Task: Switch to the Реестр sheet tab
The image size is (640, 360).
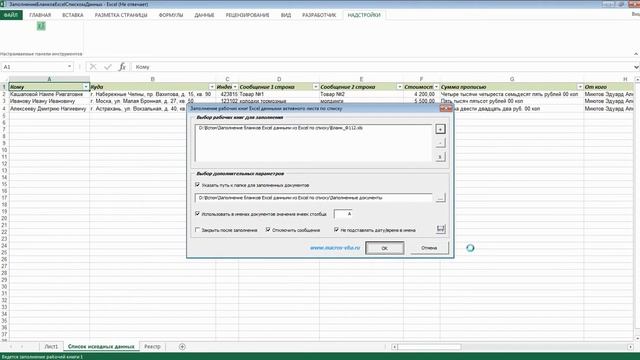Action: pyautogui.click(x=152, y=347)
